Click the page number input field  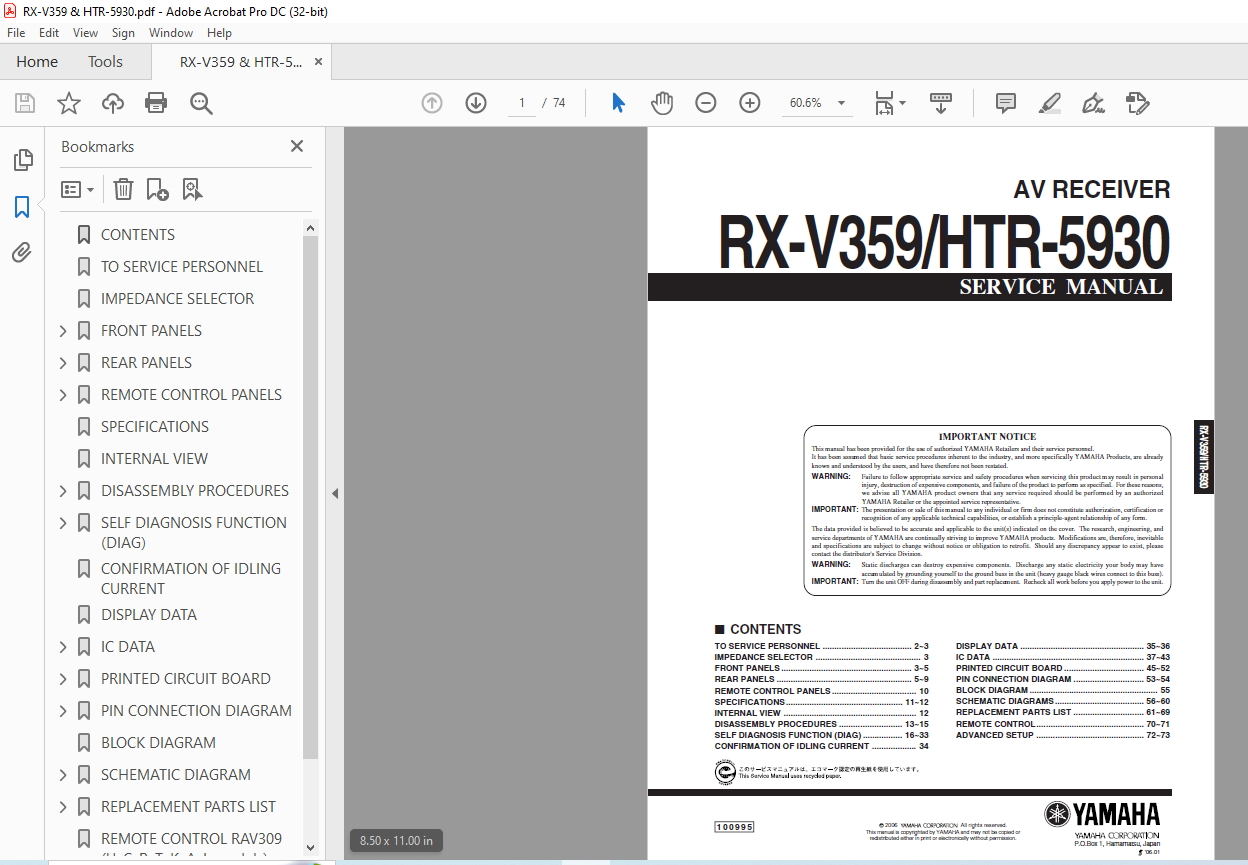coord(522,103)
